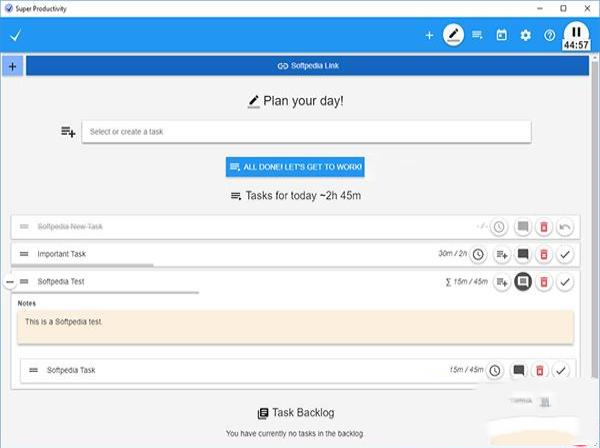
Task: Open time estimate clock for Softpedia Task
Action: [x=495, y=370]
